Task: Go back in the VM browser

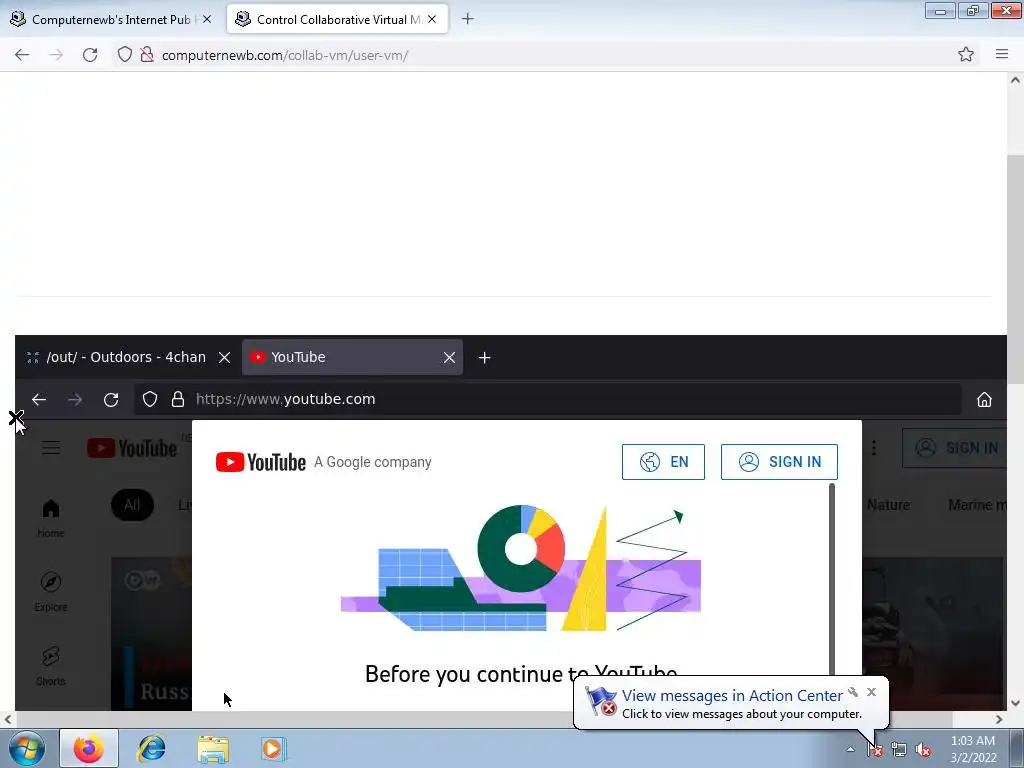Action: [x=39, y=399]
